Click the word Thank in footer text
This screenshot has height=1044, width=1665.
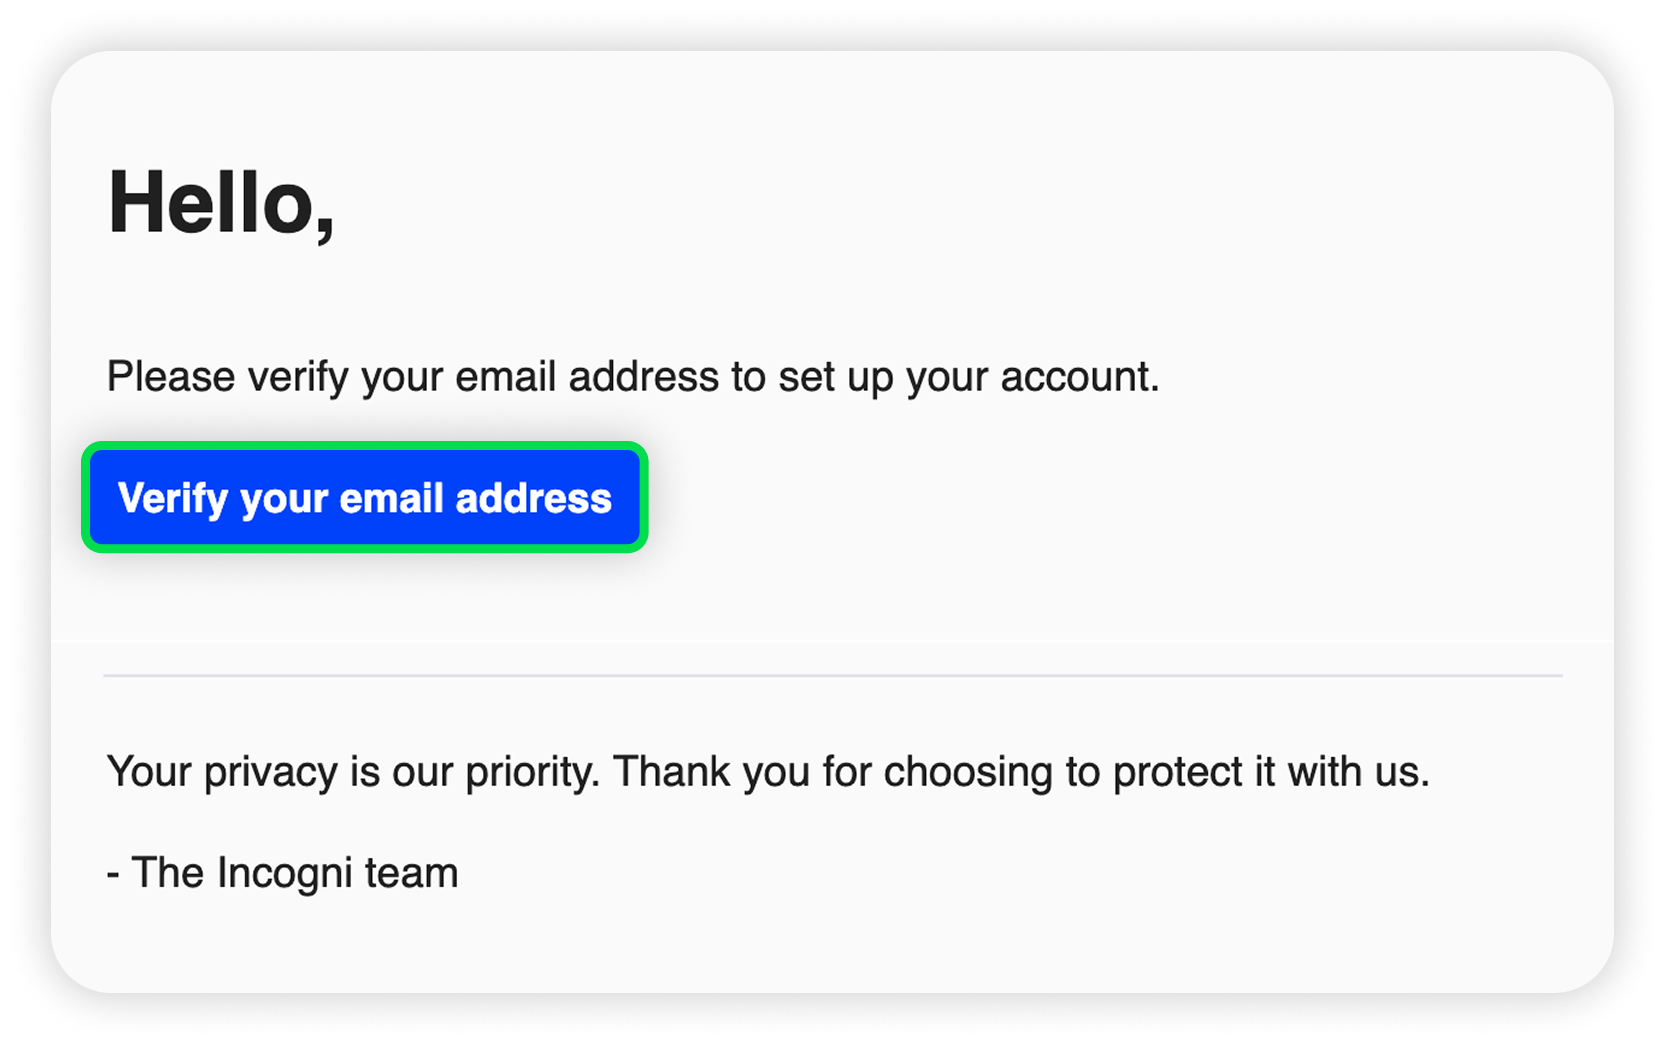[672, 772]
